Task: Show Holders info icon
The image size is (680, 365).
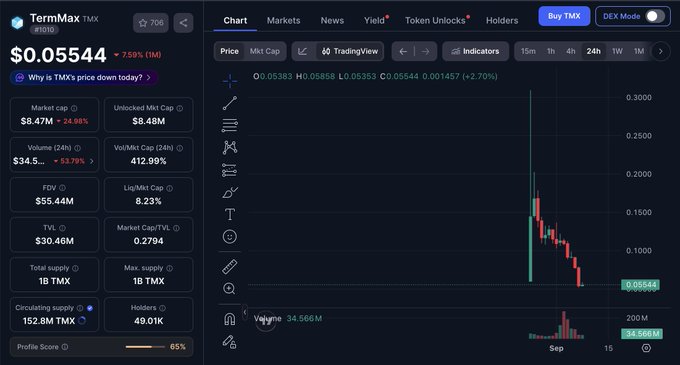Action: click(163, 308)
